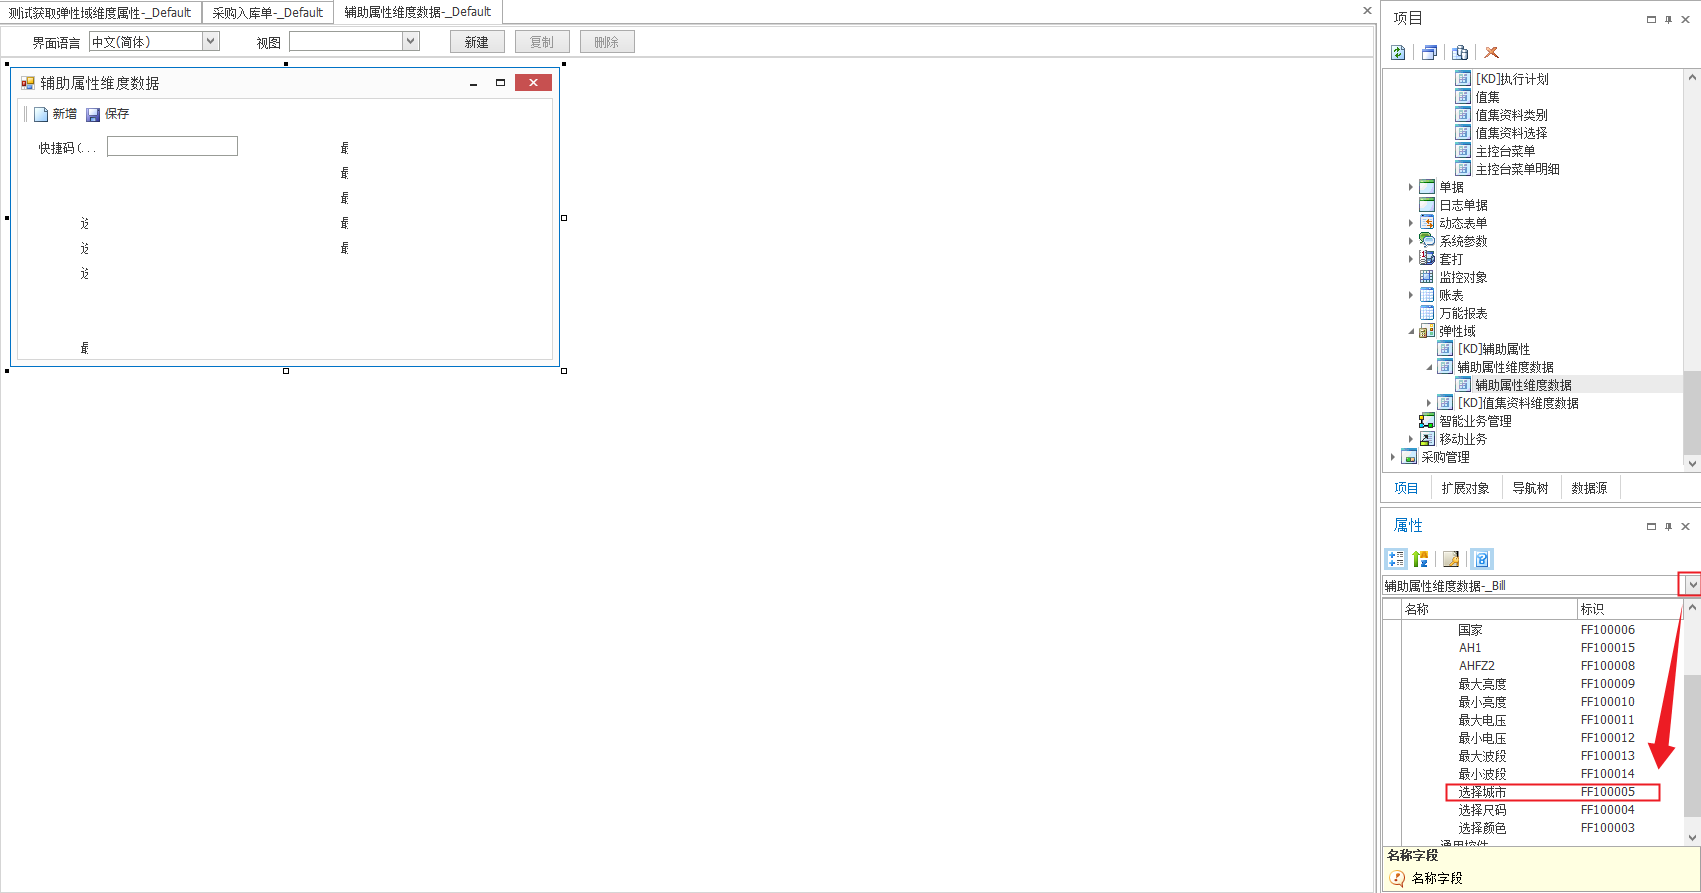Viewport: 1701px width, 893px height.
Task: Sort properties alphabetically with the A-Z icon
Action: click(1420, 559)
